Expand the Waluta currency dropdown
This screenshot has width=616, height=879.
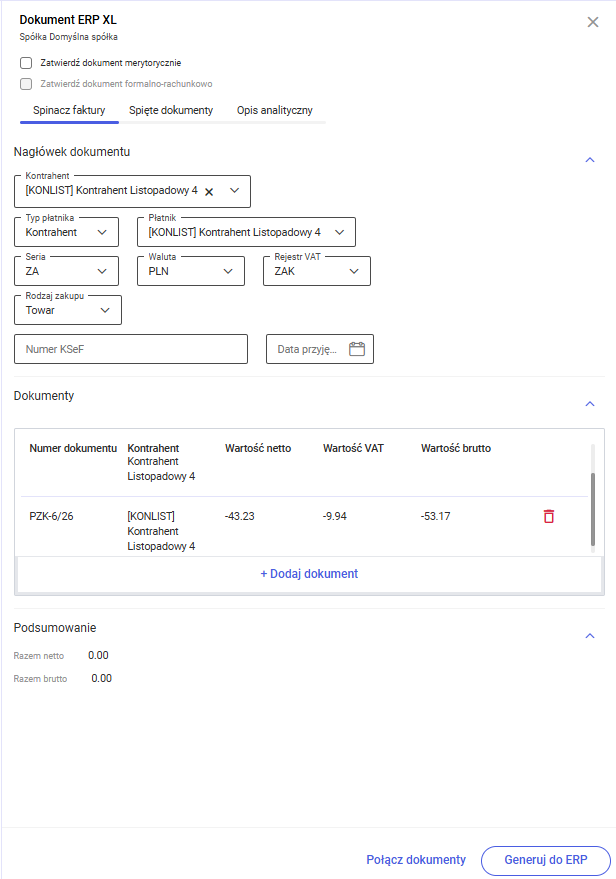189,271
